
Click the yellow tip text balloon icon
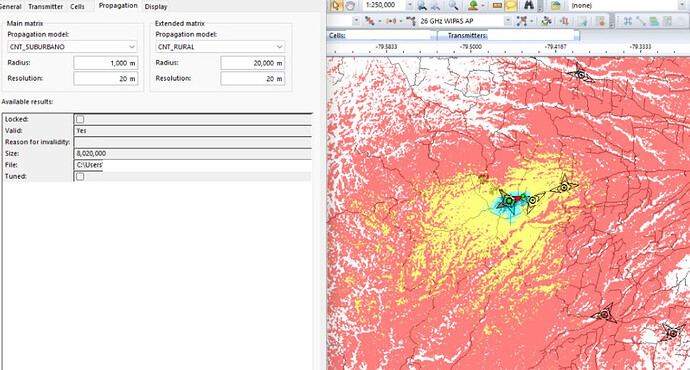click(510, 5)
